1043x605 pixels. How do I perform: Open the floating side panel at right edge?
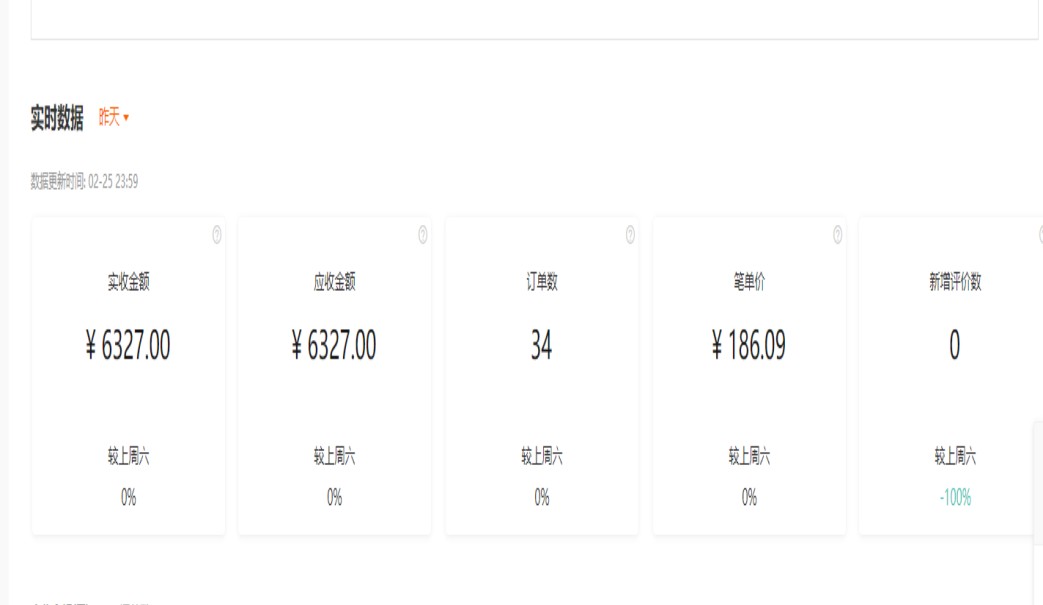tap(1037, 483)
